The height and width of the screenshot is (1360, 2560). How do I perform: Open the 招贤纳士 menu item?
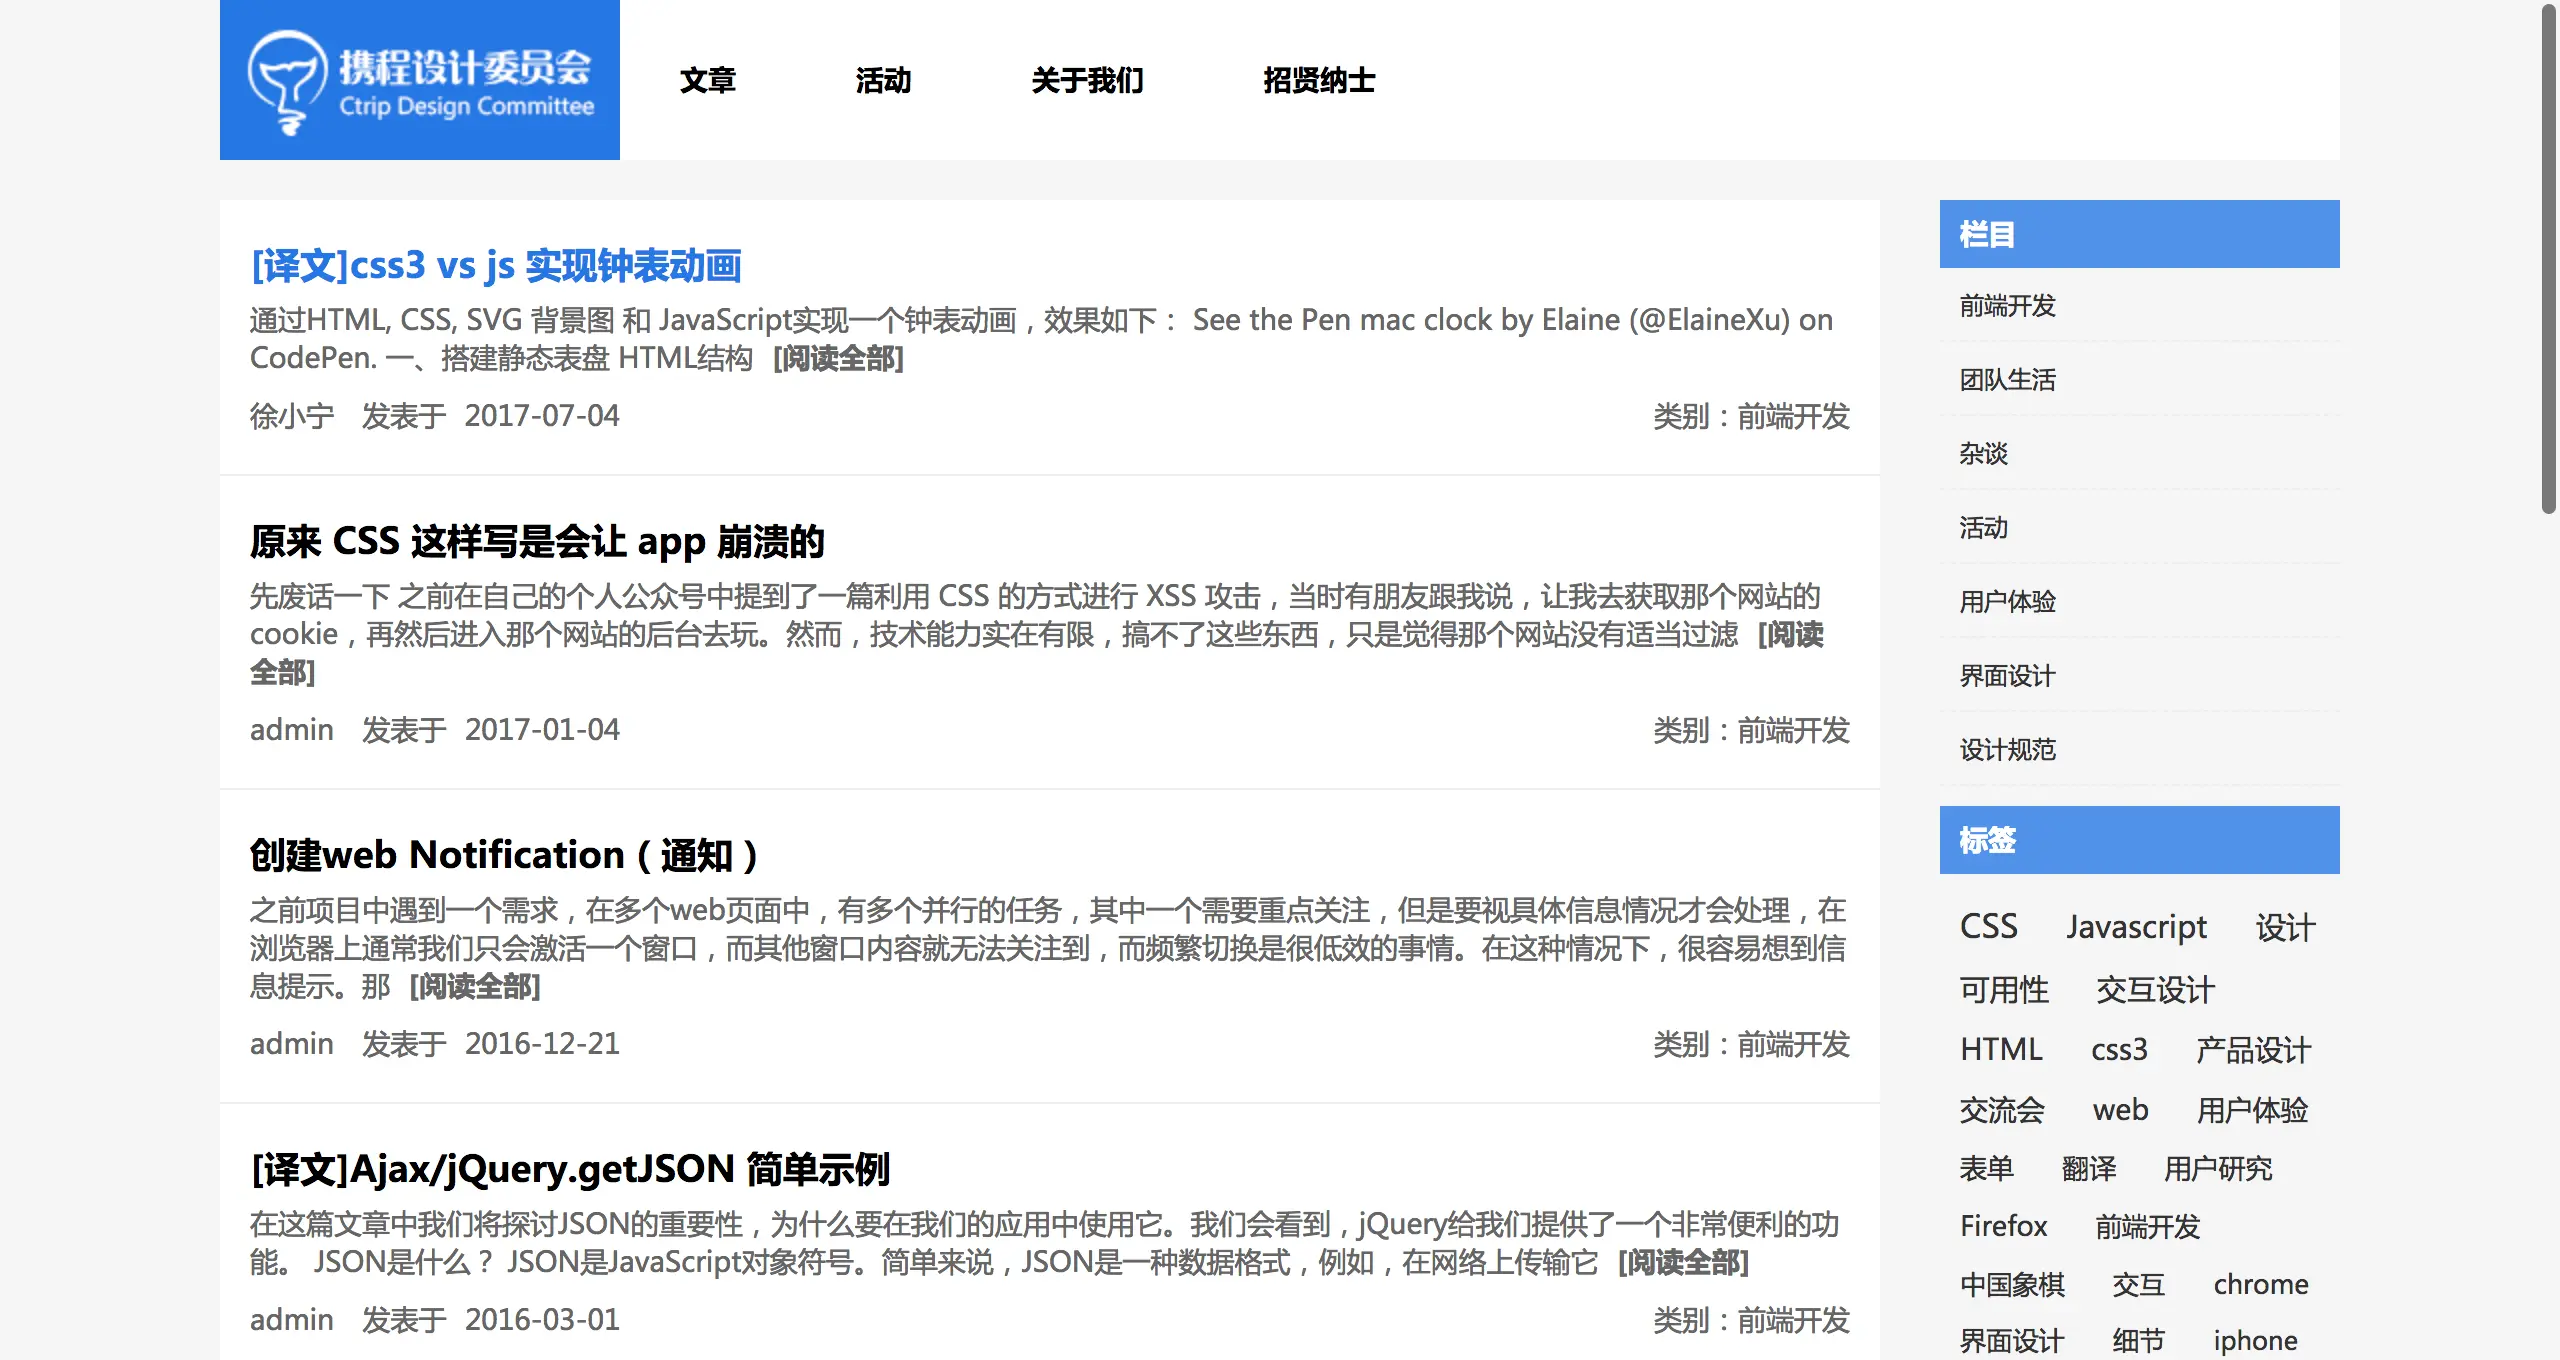tap(1319, 80)
